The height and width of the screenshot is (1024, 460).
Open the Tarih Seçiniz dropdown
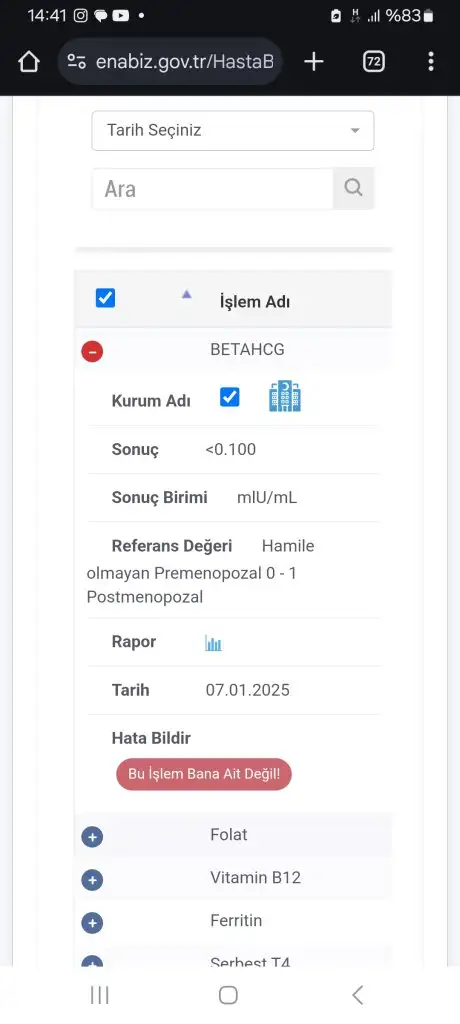click(233, 131)
